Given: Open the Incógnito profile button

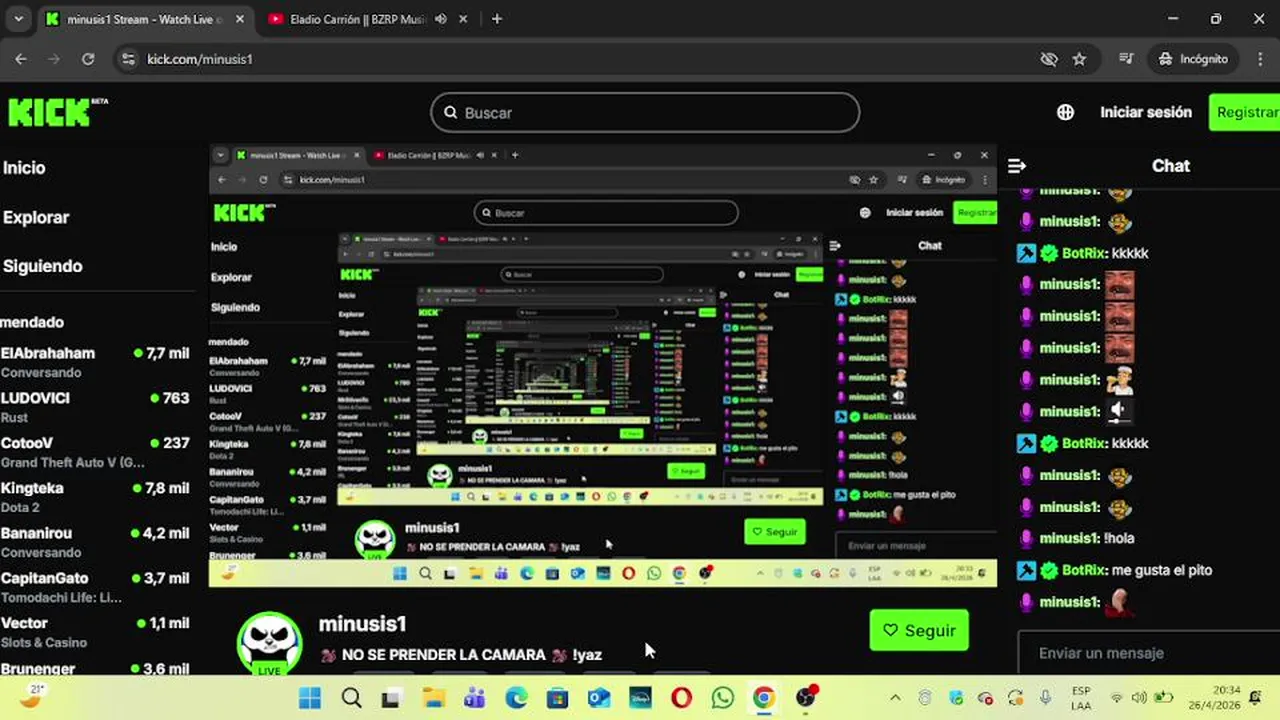Looking at the screenshot, I should pyautogui.click(x=1193, y=59).
